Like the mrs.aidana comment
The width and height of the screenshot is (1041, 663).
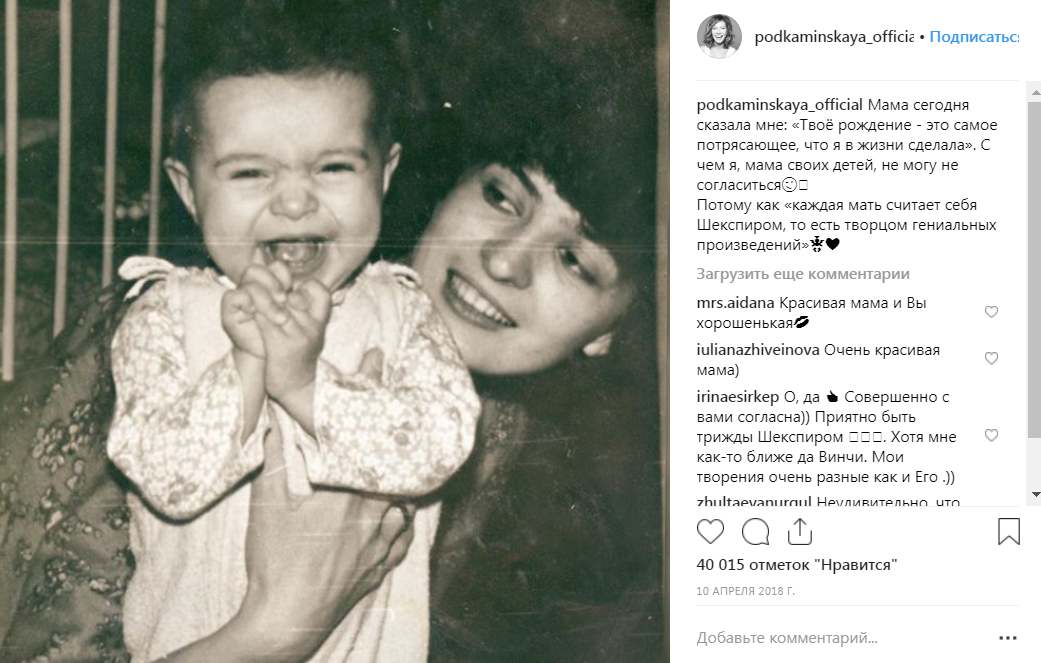click(991, 312)
